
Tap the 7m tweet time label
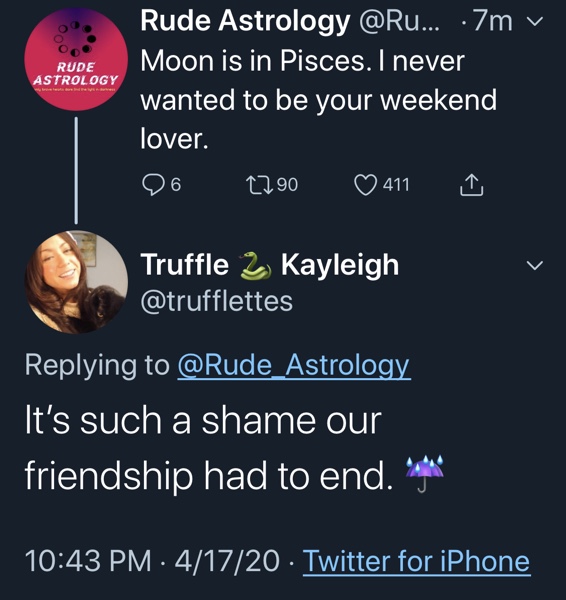492,21
